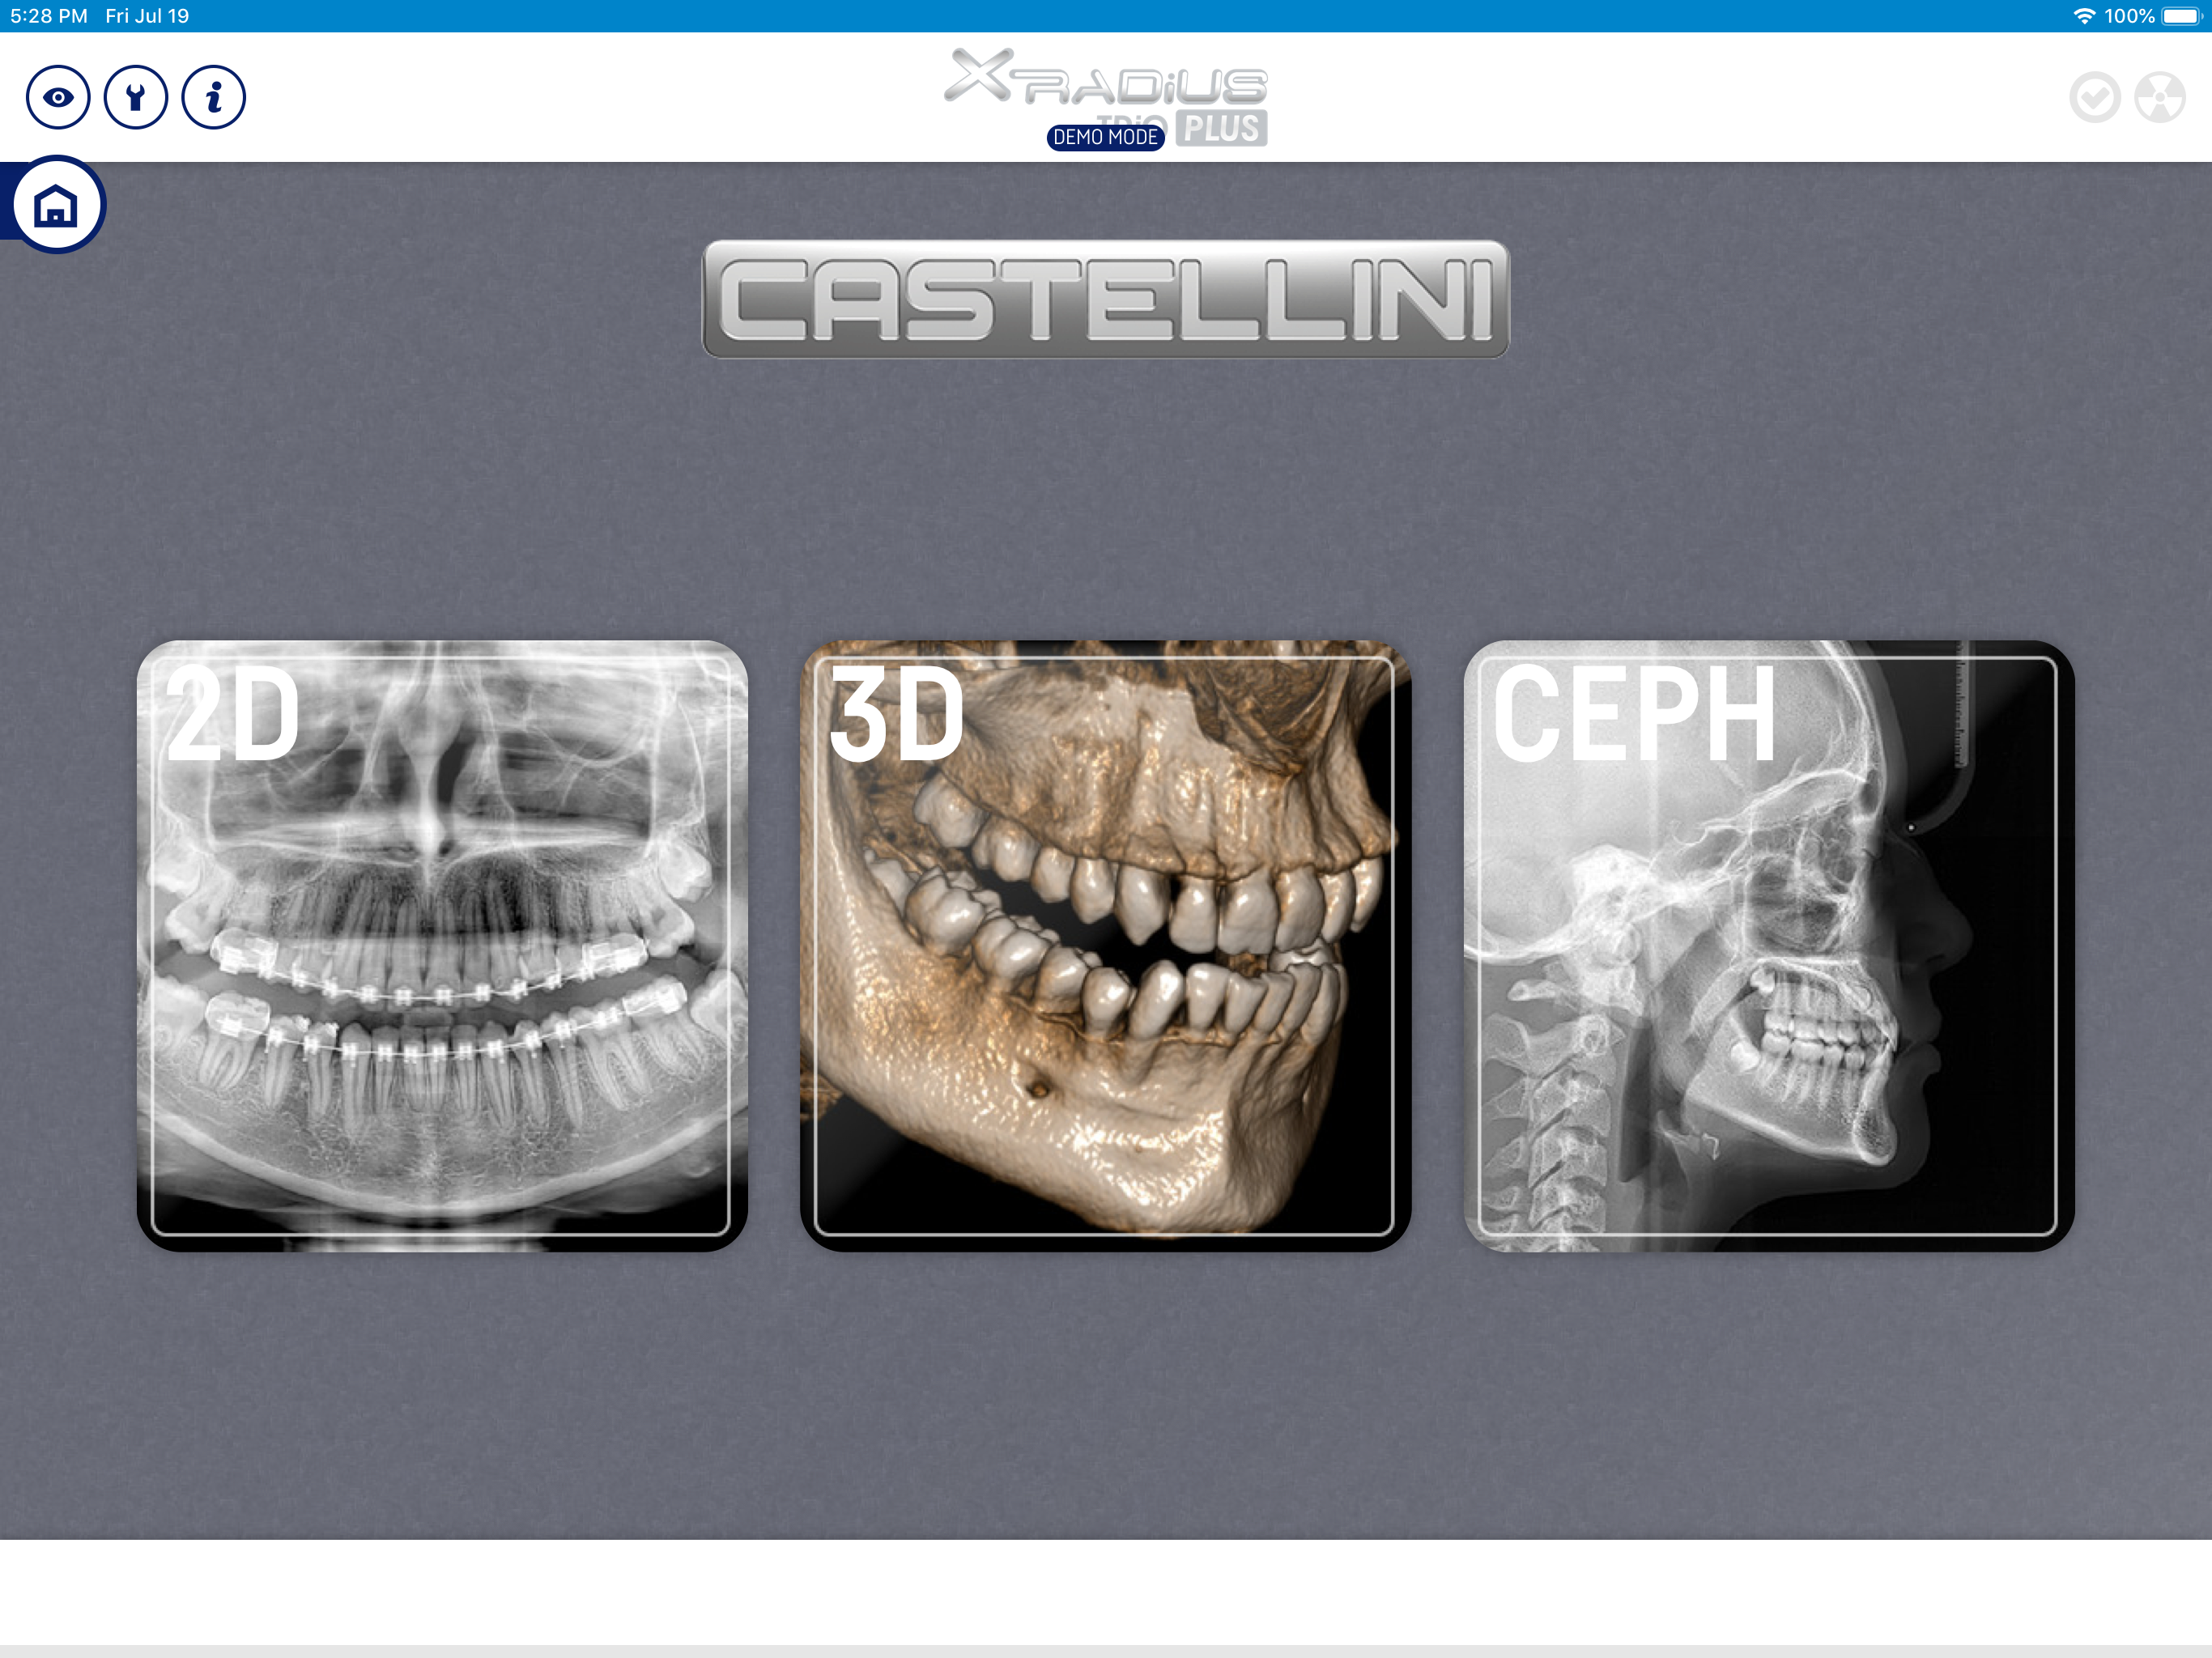Image resolution: width=2212 pixels, height=1658 pixels.
Task: Tap the Wi-Fi status icon
Action: pyautogui.click(x=2084, y=16)
